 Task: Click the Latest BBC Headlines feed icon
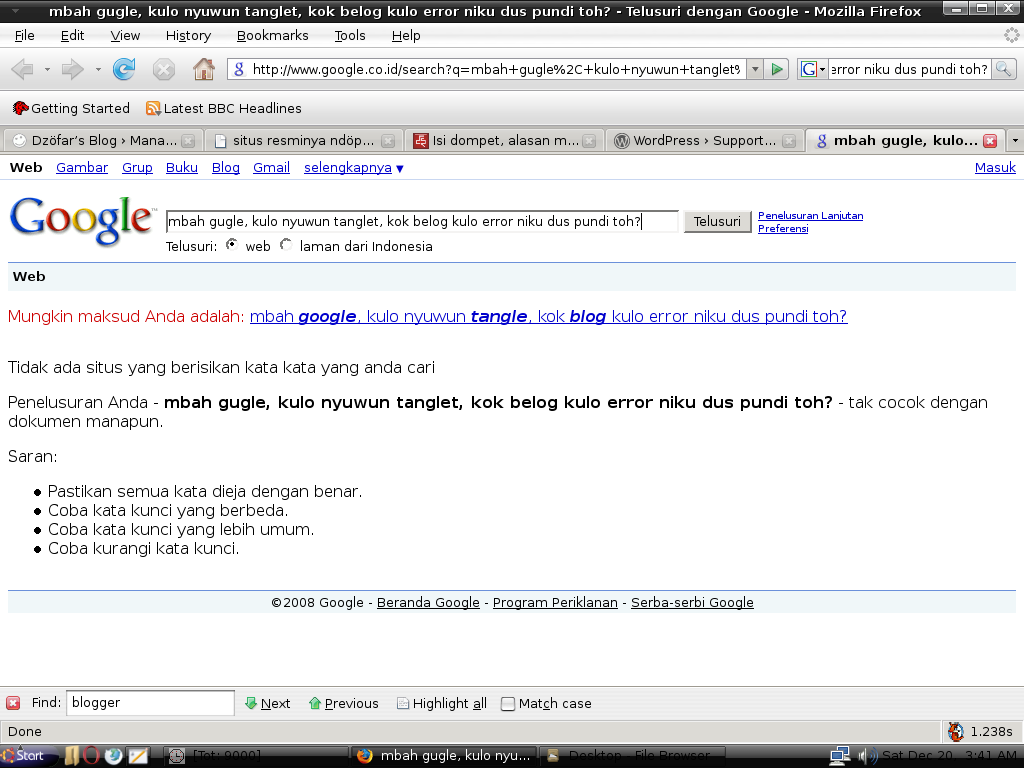click(153, 108)
